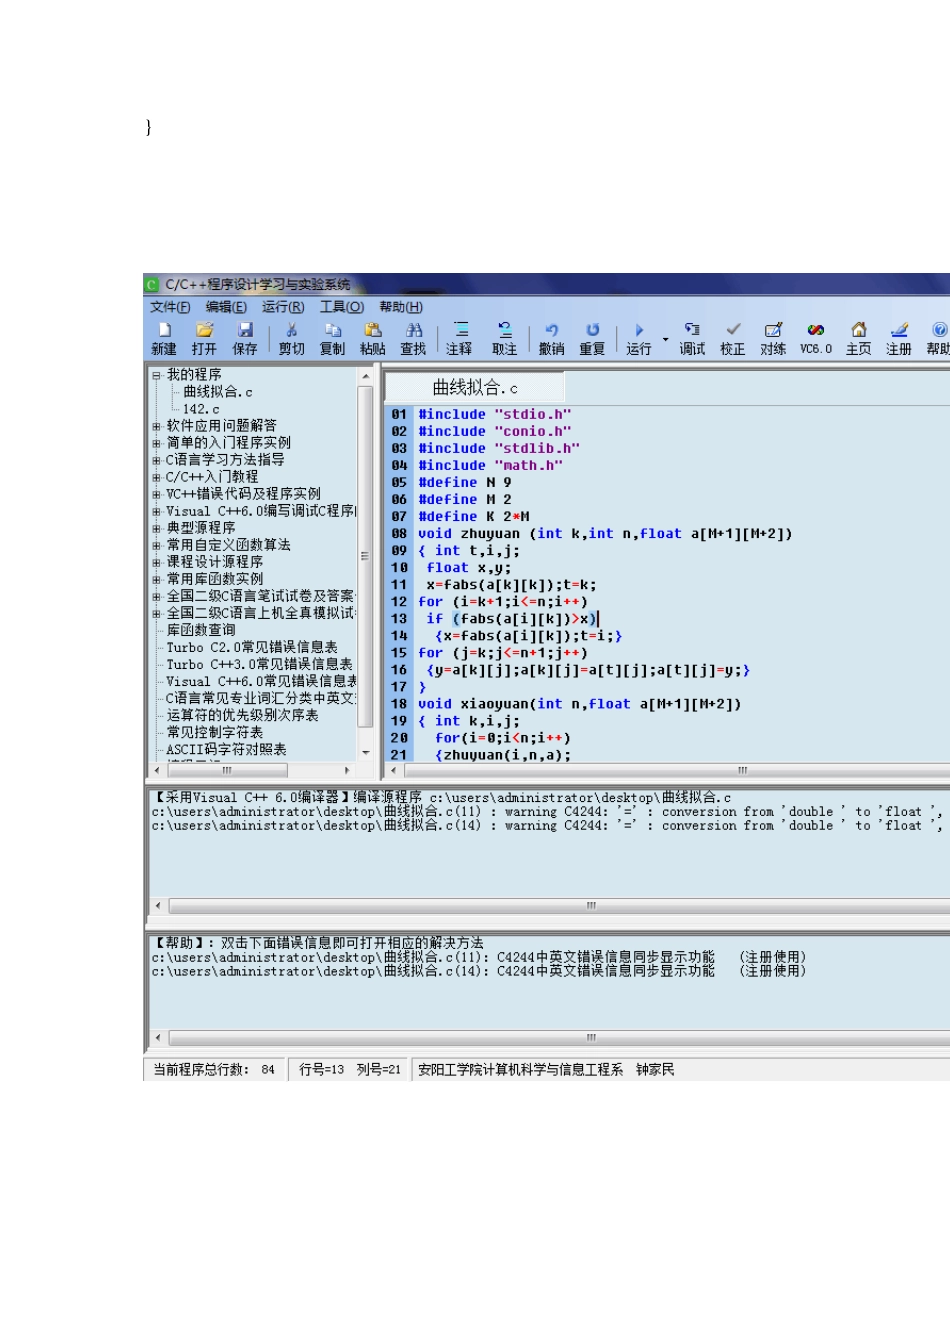Open the 文件(F) menu
This screenshot has width=950, height=1344.
tap(170, 307)
